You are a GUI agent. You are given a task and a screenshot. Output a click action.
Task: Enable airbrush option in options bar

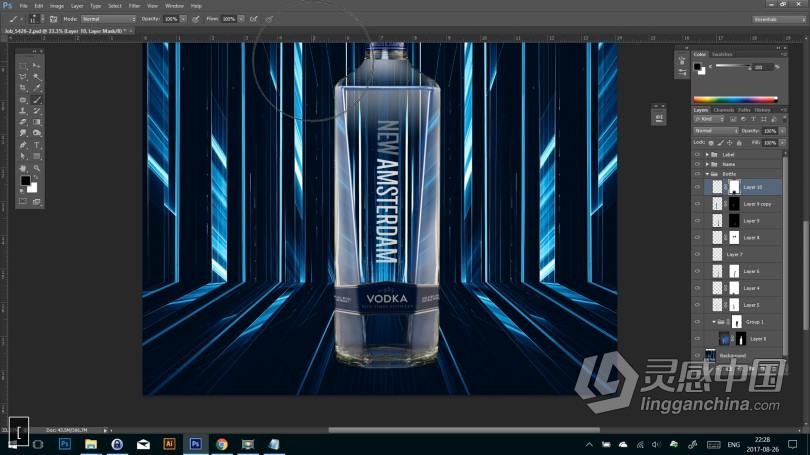click(254, 19)
